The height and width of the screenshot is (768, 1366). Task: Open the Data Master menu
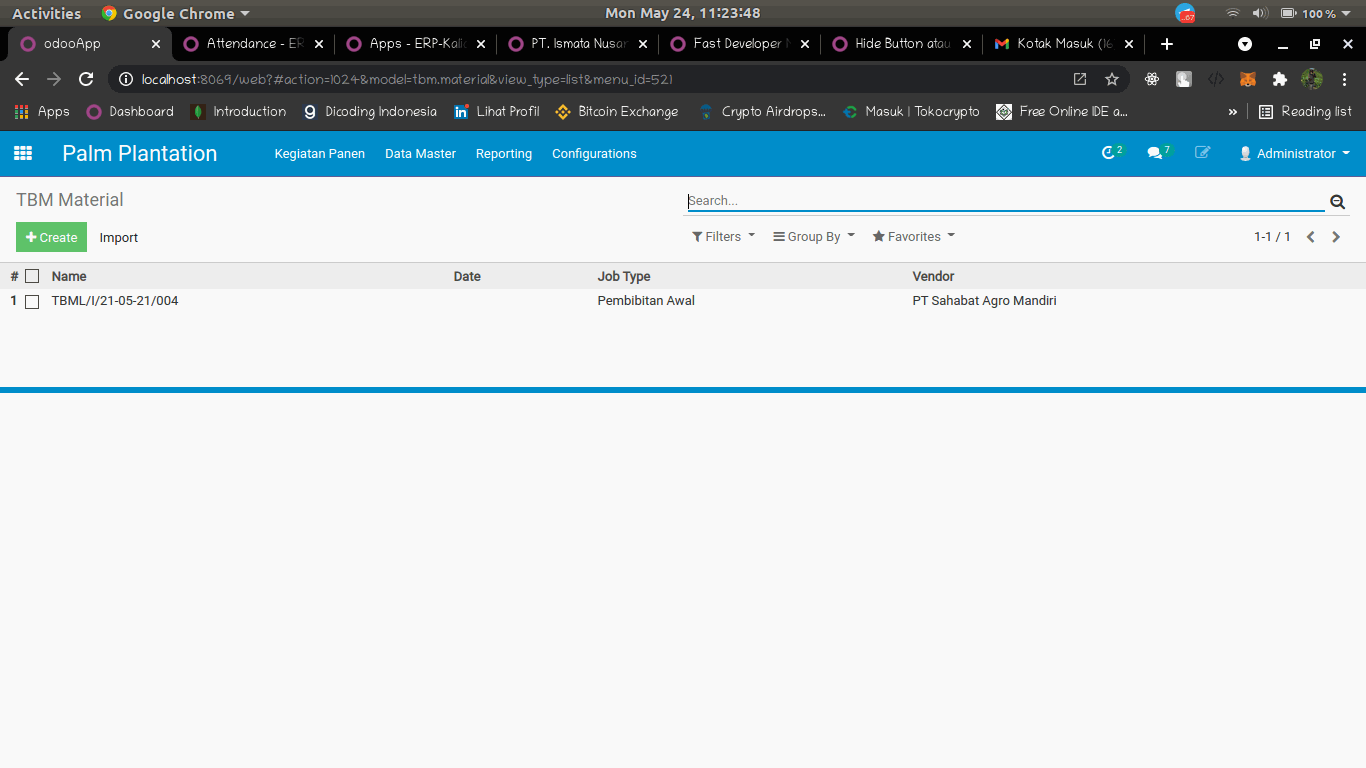420,153
